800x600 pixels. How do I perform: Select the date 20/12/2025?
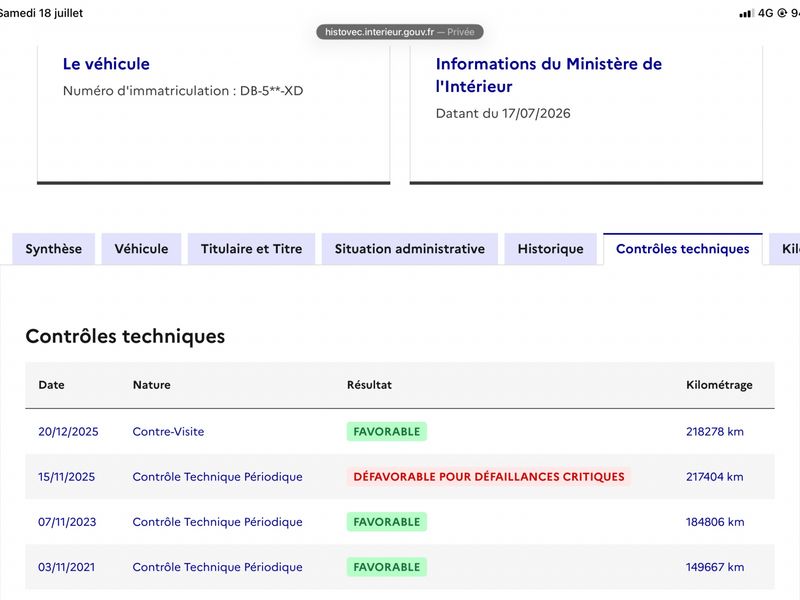tap(68, 432)
